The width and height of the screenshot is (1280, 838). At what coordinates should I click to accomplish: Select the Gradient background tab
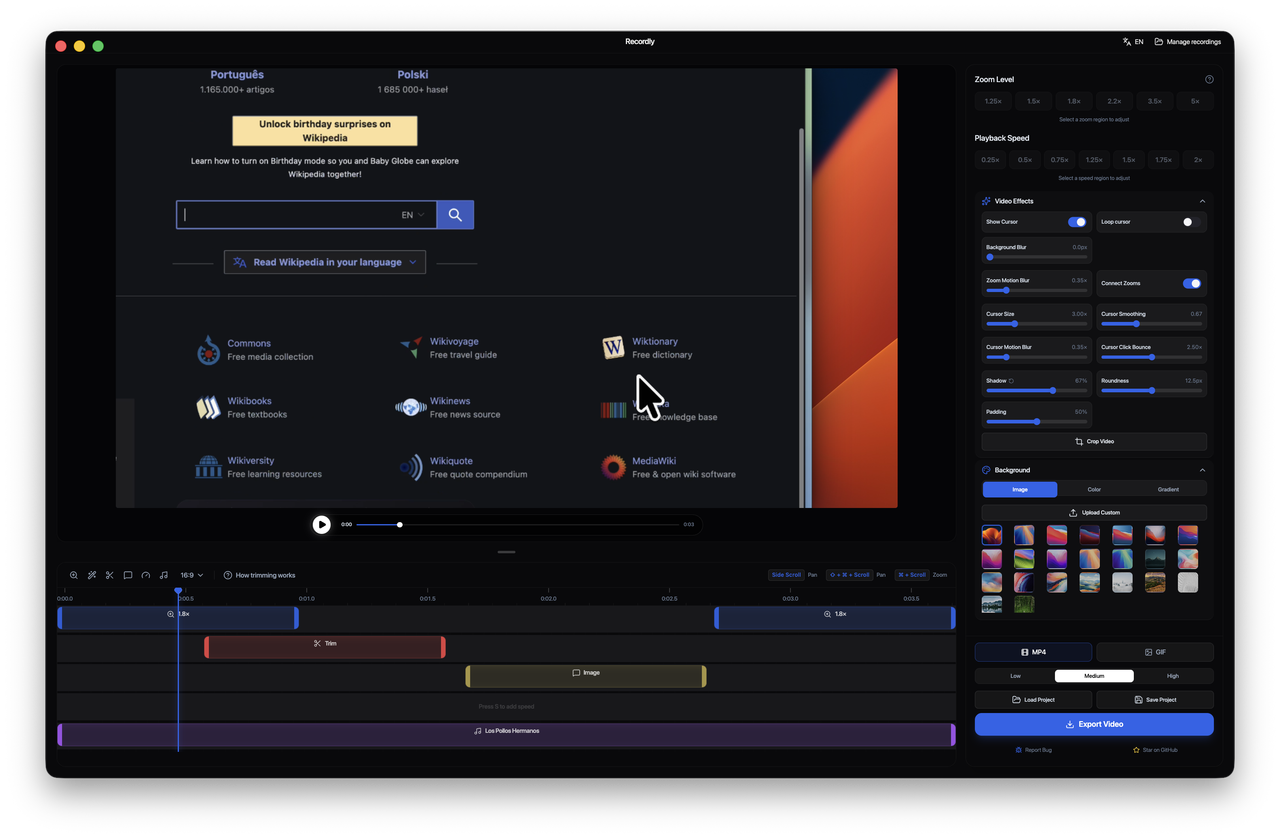pyautogui.click(x=1169, y=489)
